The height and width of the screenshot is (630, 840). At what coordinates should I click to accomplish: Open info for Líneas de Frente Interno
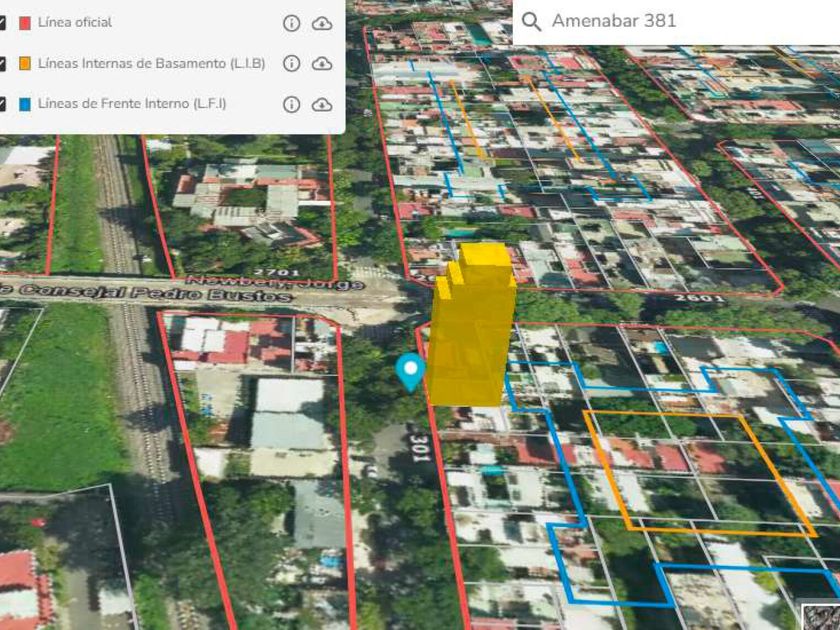click(291, 104)
